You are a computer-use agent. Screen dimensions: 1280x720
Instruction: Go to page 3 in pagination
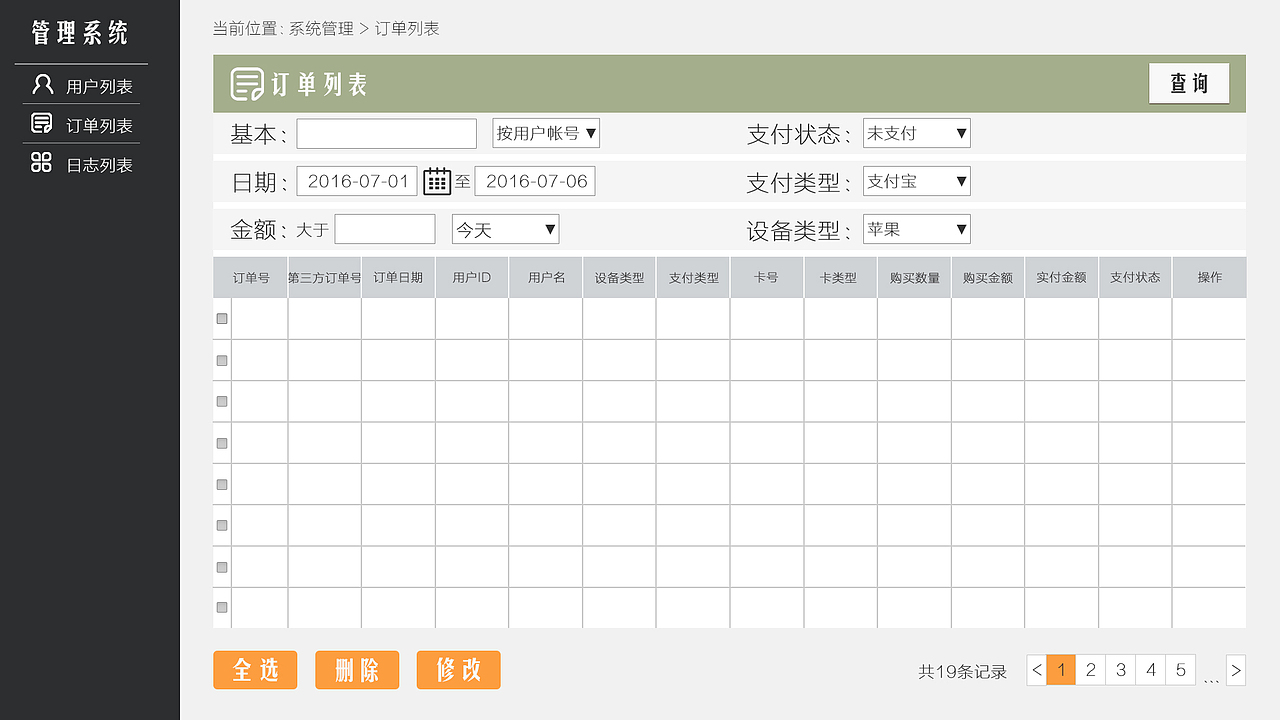coord(1120,670)
